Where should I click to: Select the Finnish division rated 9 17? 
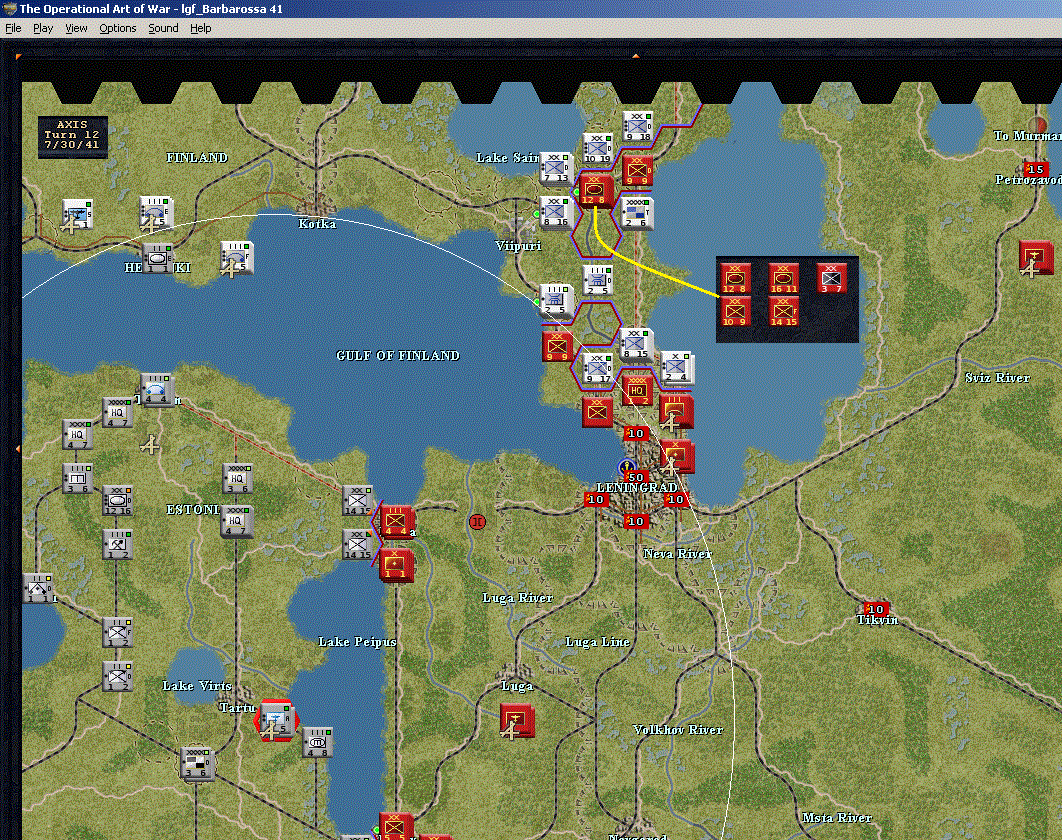pos(597,367)
